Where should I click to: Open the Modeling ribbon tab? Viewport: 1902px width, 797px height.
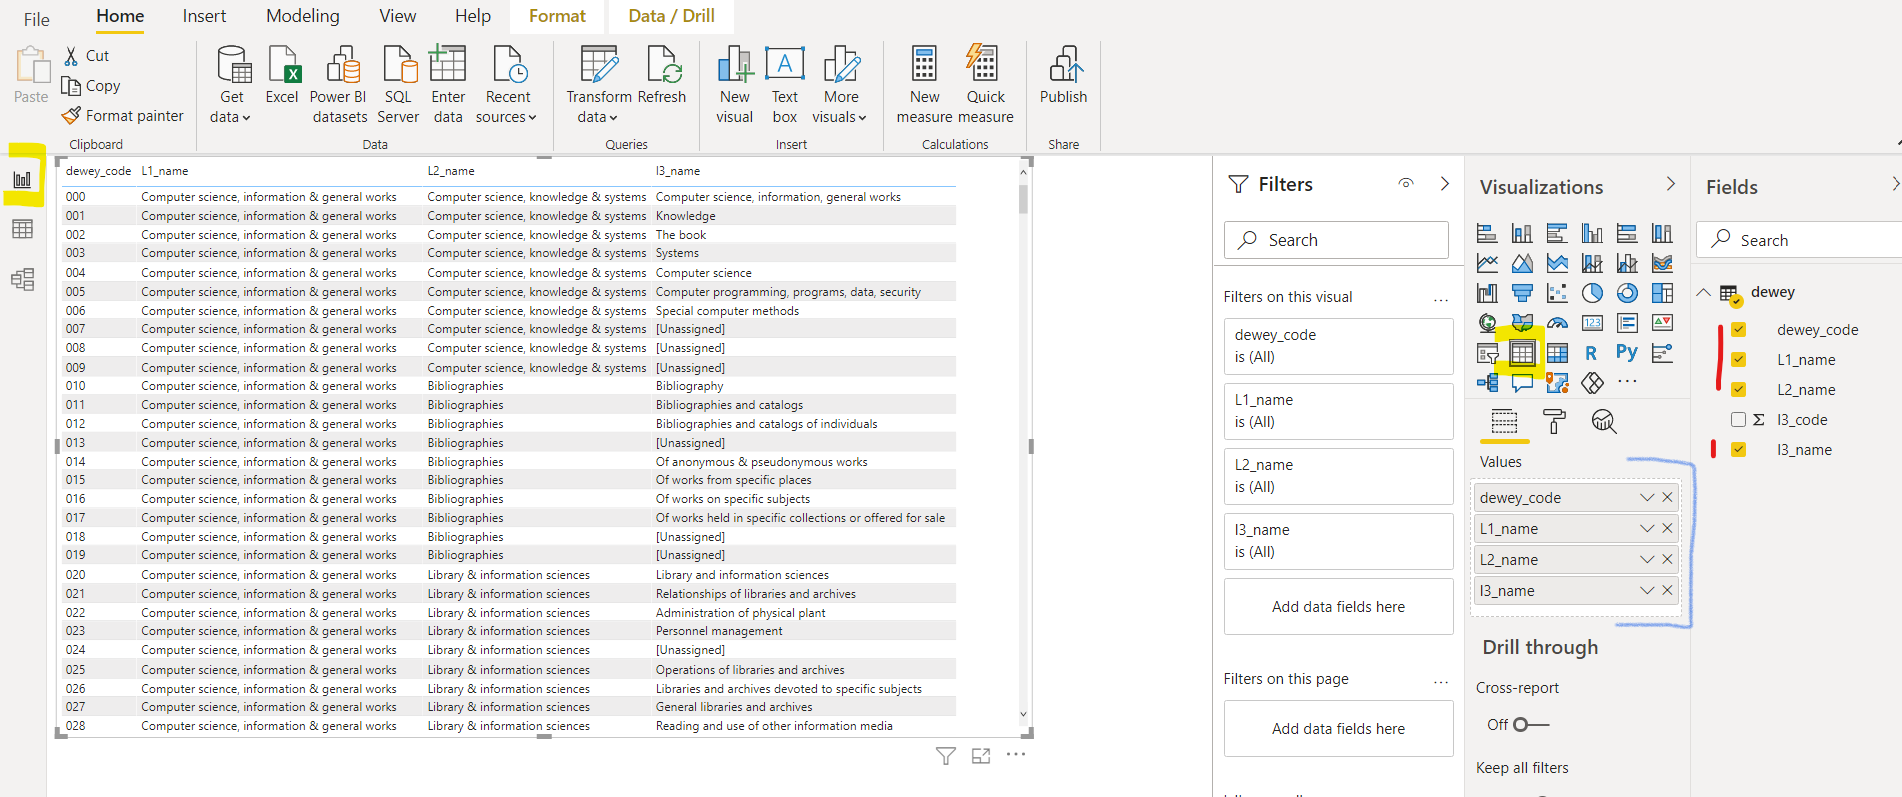[302, 16]
